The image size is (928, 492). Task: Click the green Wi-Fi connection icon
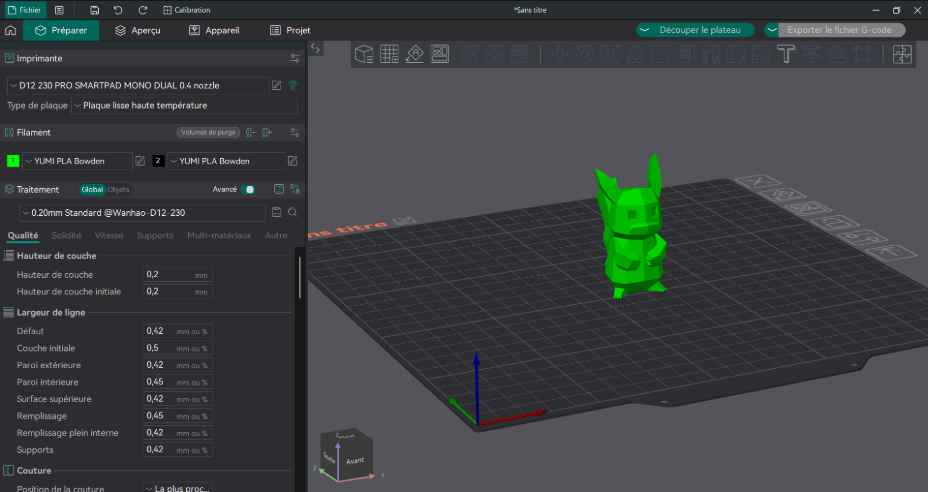pos(292,85)
